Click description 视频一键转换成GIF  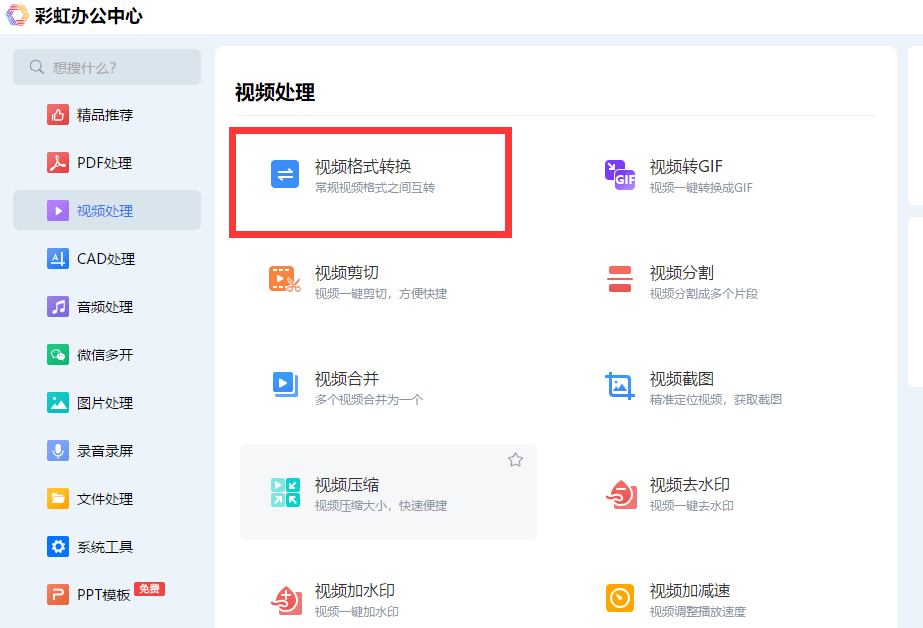pyautogui.click(x=701, y=188)
